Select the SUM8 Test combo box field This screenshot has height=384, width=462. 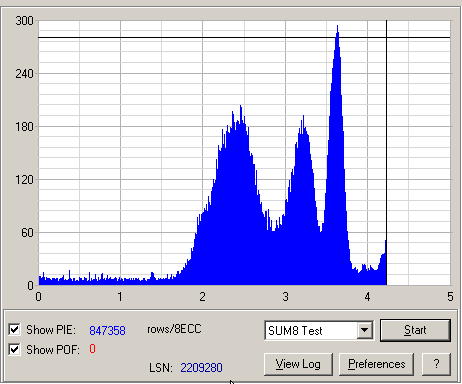pos(319,330)
